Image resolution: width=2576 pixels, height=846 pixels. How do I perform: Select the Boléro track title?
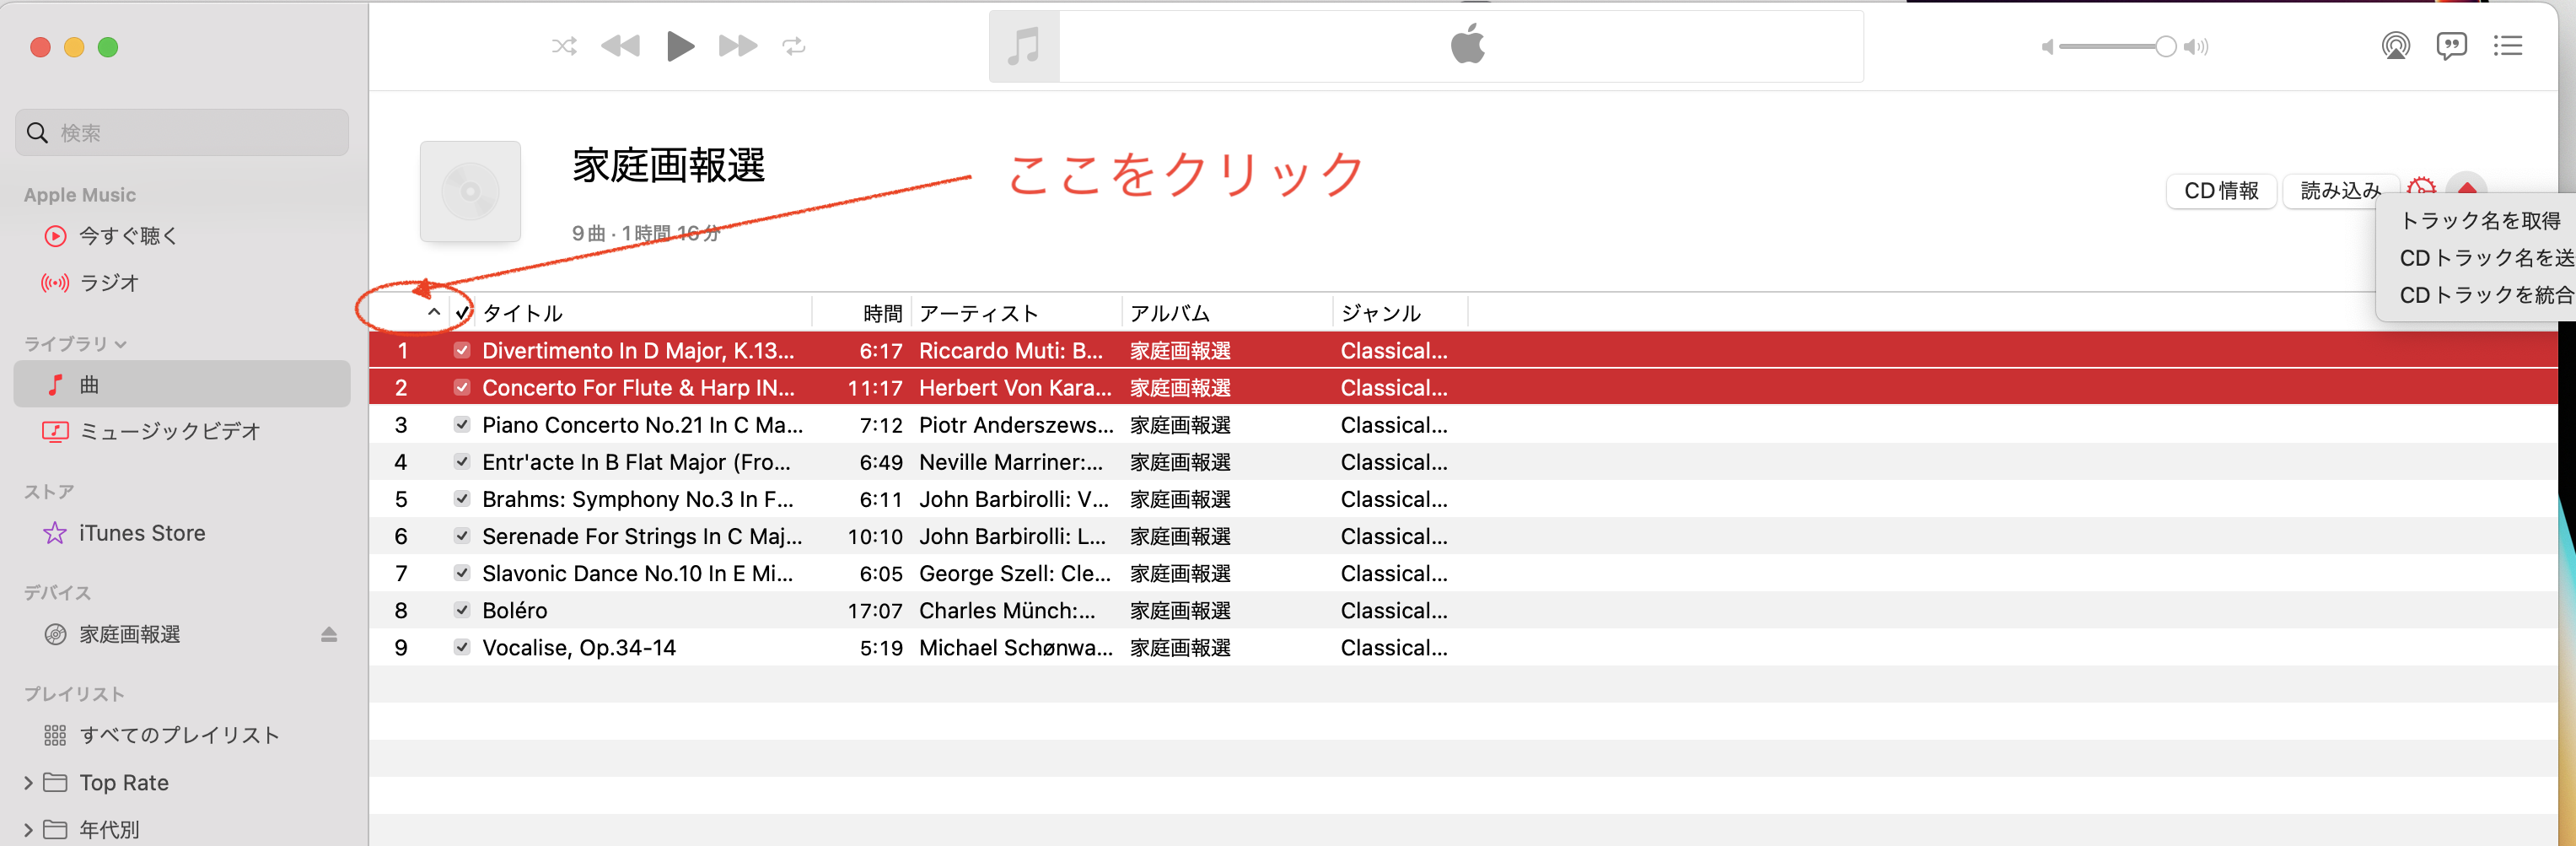[x=515, y=610]
